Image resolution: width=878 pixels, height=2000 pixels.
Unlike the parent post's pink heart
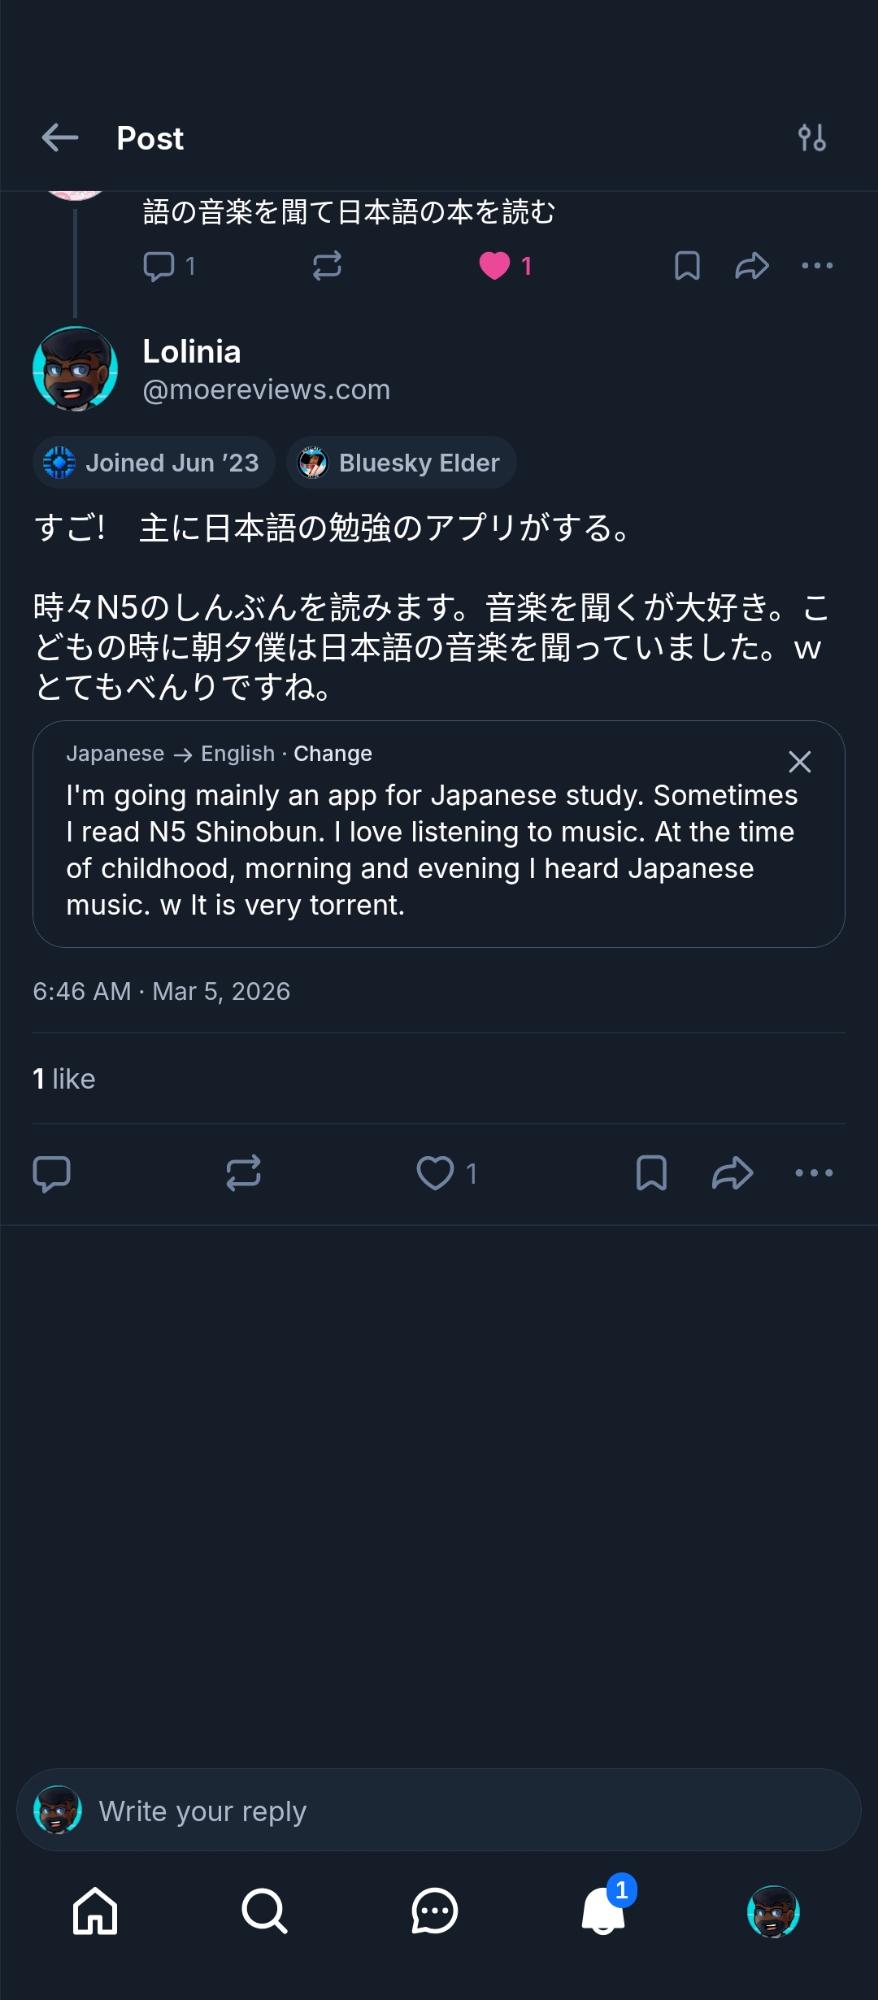tap(495, 266)
